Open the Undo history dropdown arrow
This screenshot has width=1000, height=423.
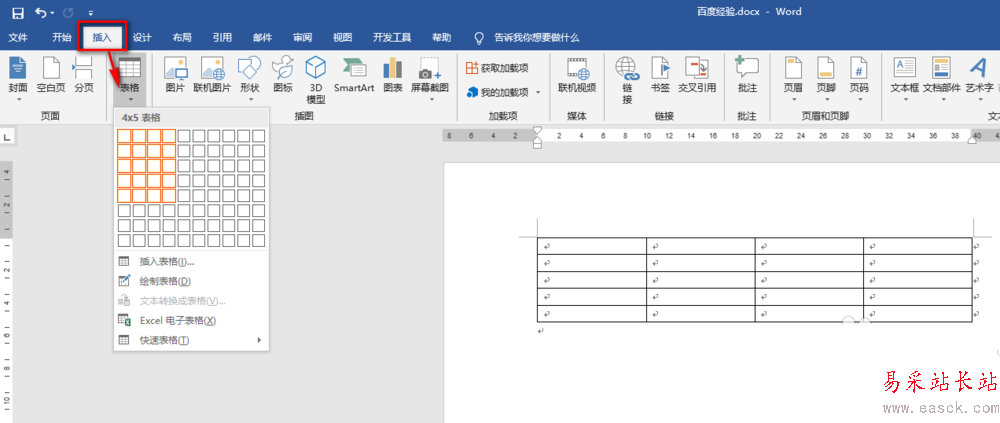tap(52, 13)
